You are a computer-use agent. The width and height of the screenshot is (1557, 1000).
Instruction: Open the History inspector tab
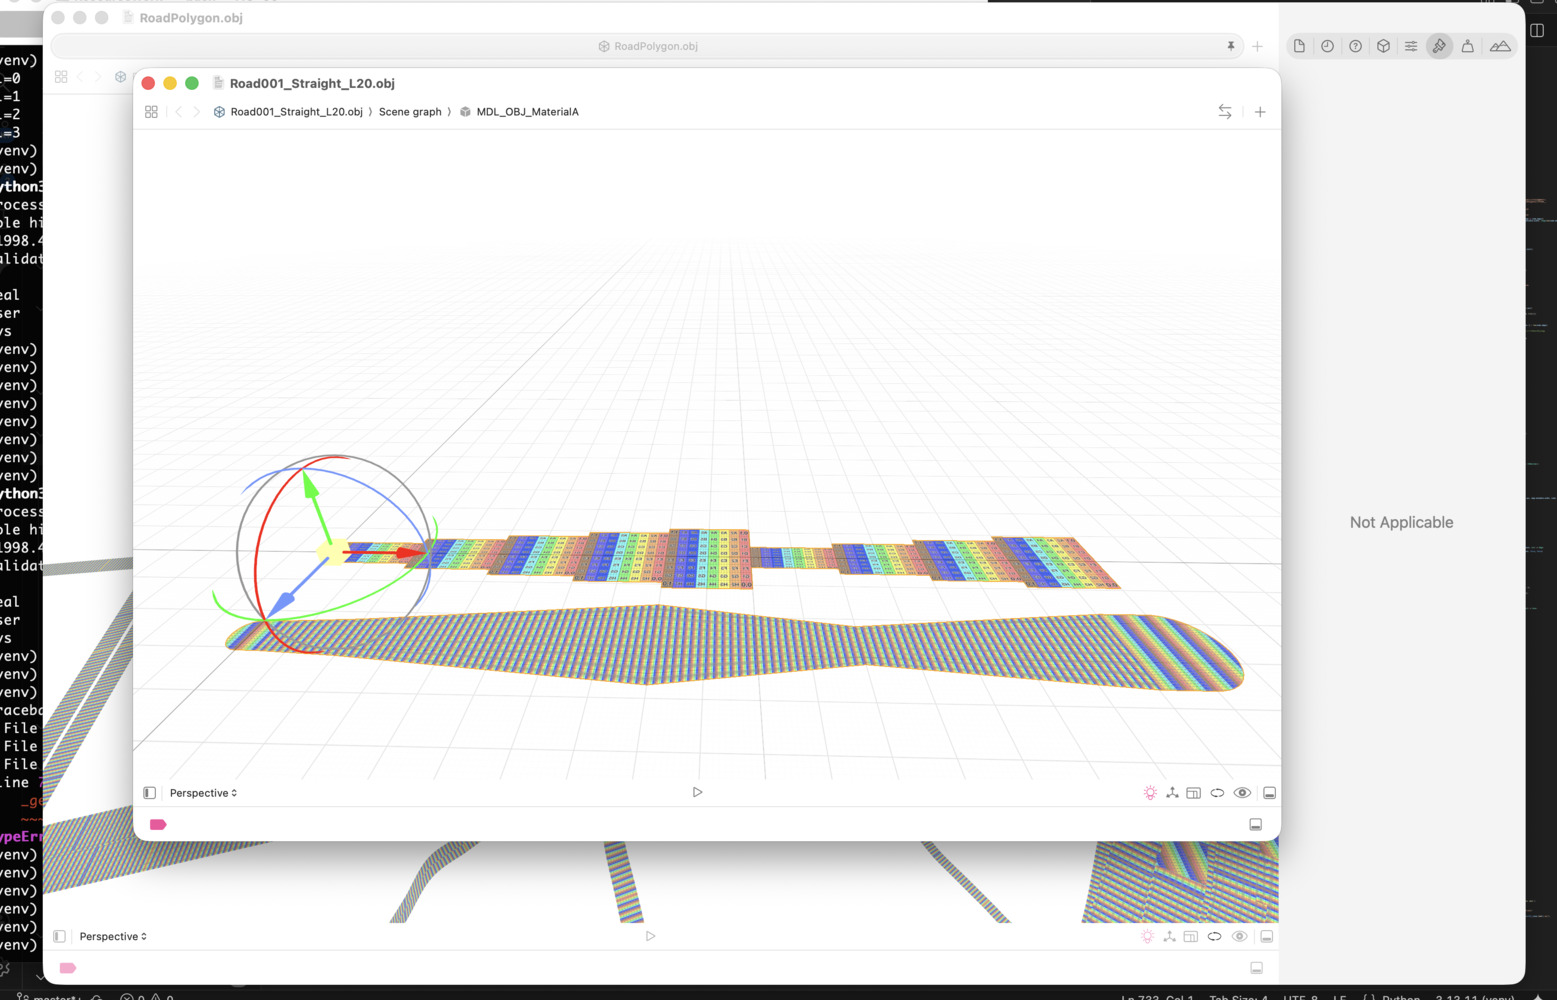[x=1327, y=46]
